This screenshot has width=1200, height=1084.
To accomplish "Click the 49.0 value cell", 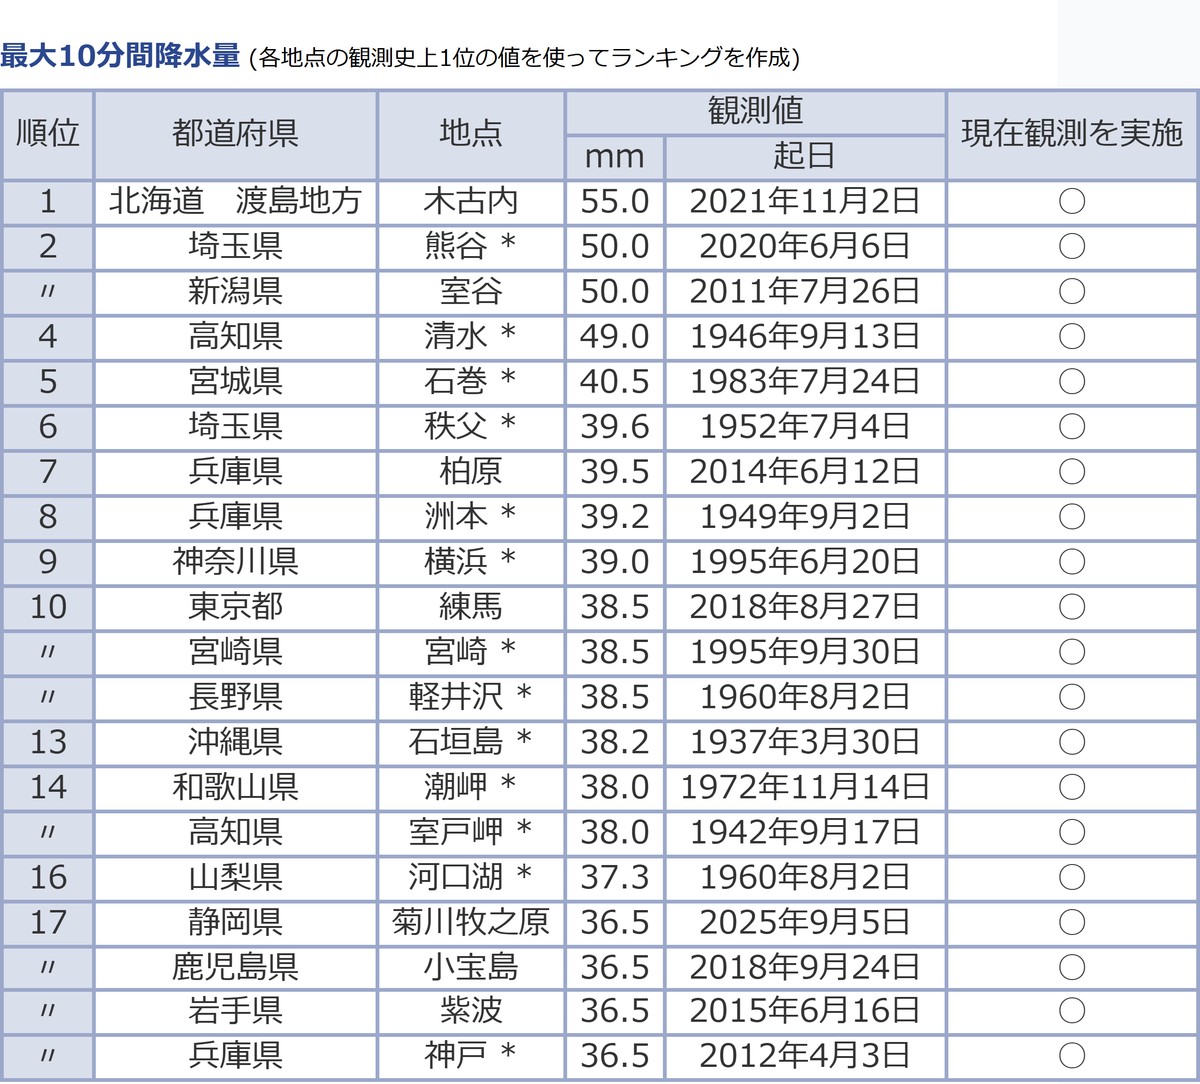I will click(x=615, y=337).
